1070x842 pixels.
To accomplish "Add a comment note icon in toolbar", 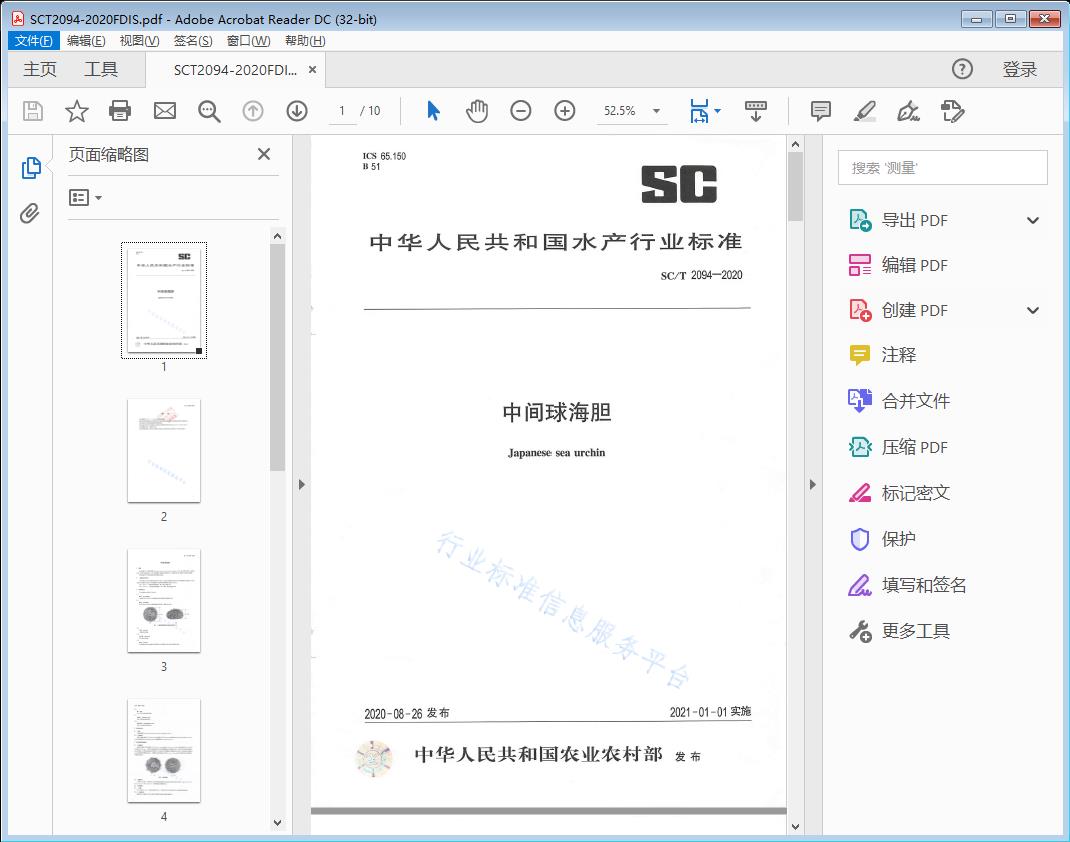I will point(821,111).
